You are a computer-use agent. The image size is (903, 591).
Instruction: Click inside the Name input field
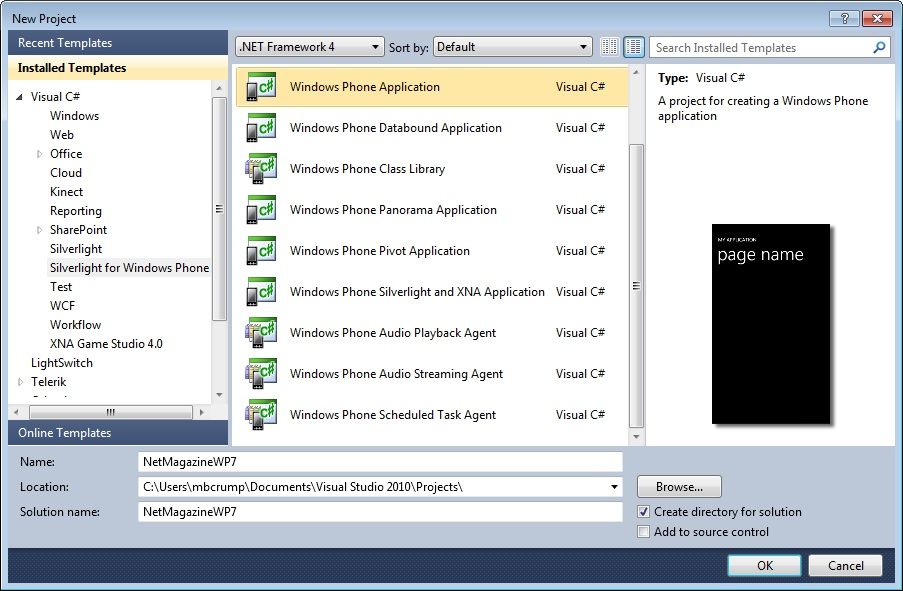[x=380, y=461]
